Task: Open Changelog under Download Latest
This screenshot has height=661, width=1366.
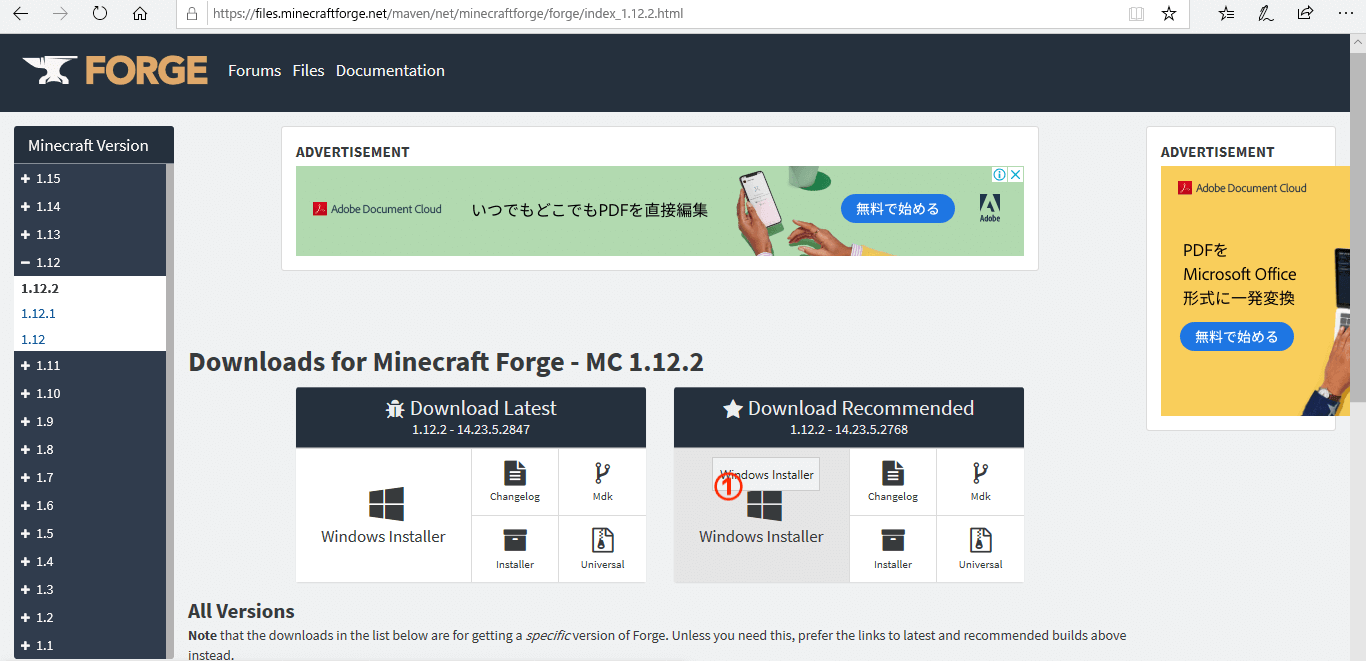Action: click(515, 482)
